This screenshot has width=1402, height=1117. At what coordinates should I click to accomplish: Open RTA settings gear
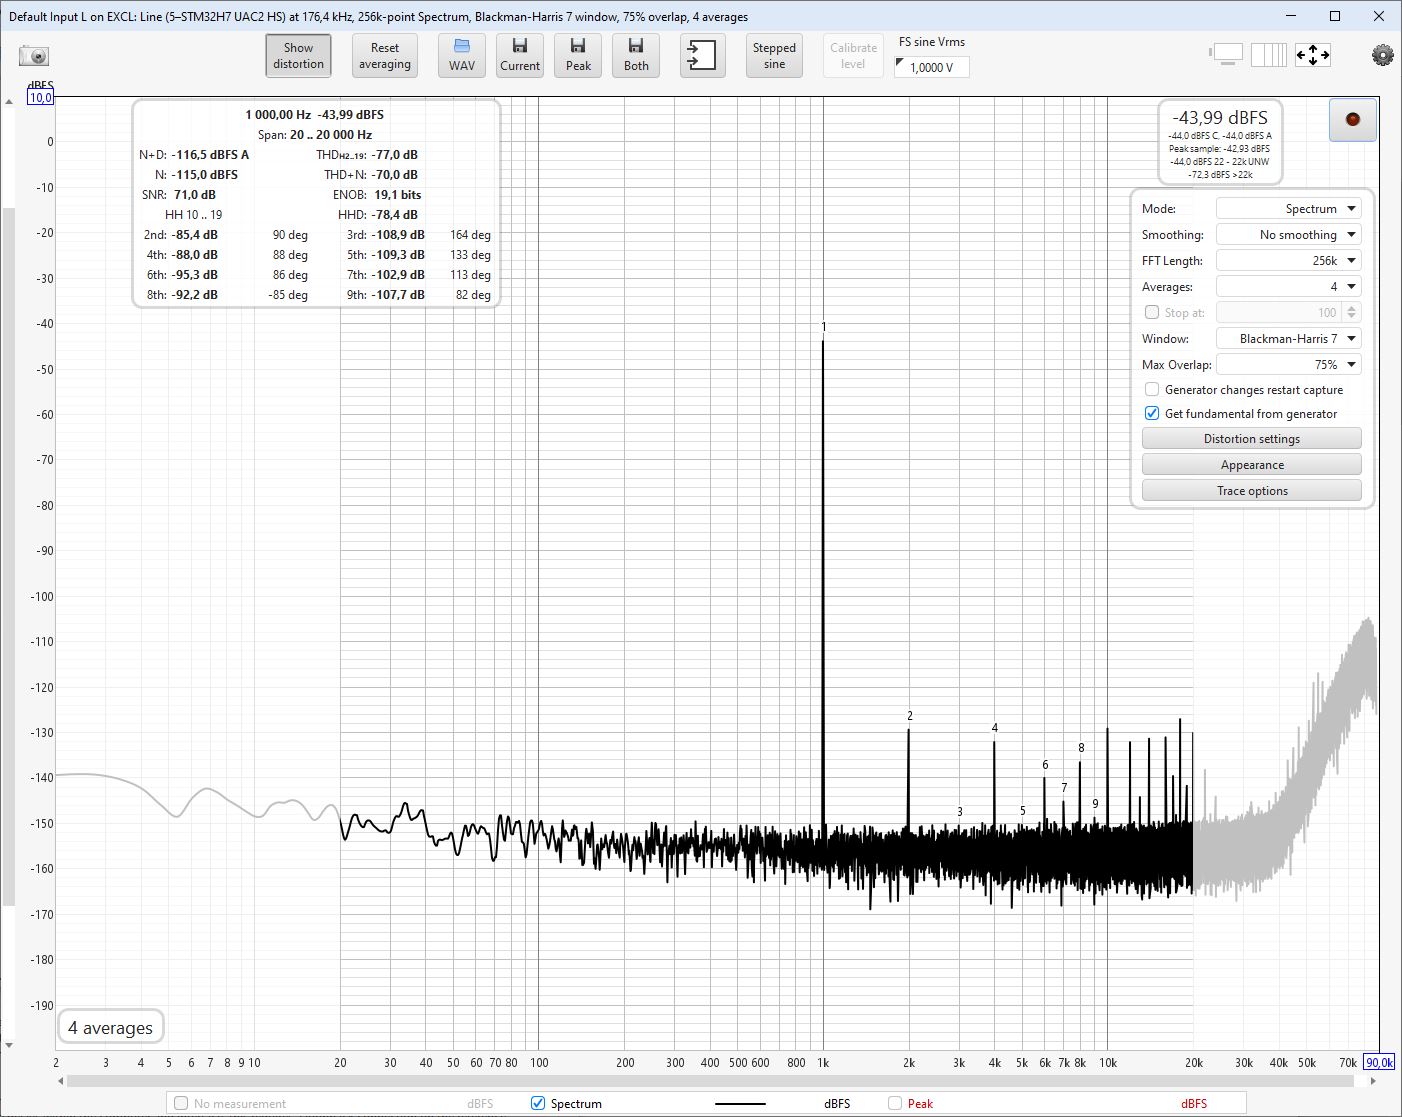tap(1382, 56)
